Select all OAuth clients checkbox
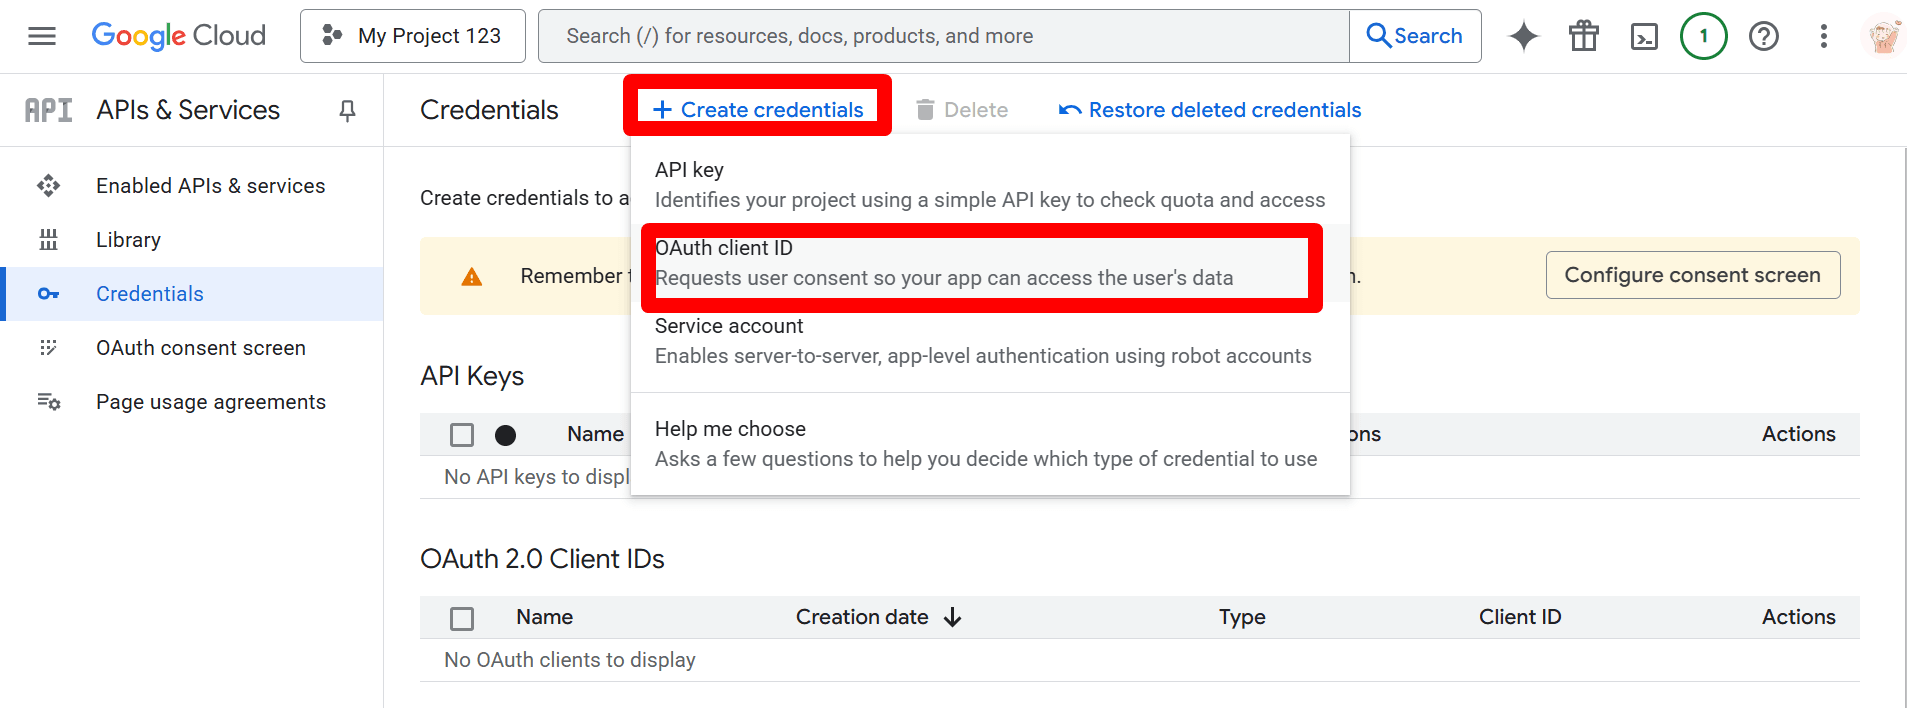This screenshot has height=708, width=1907. click(462, 618)
